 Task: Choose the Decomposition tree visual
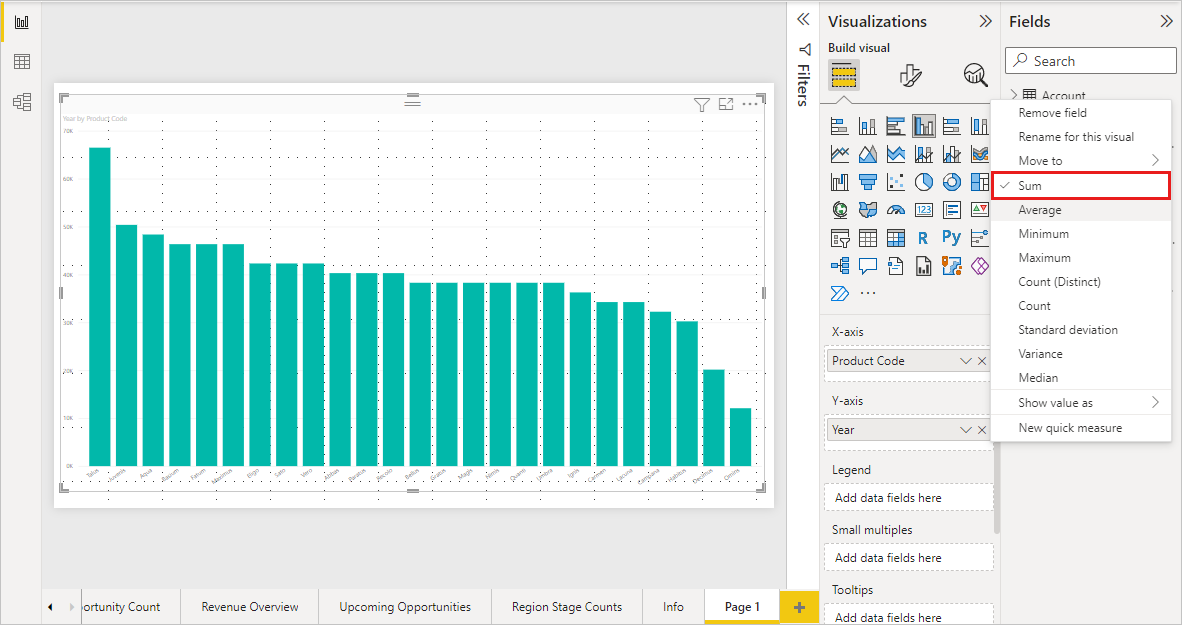pyautogui.click(x=840, y=265)
